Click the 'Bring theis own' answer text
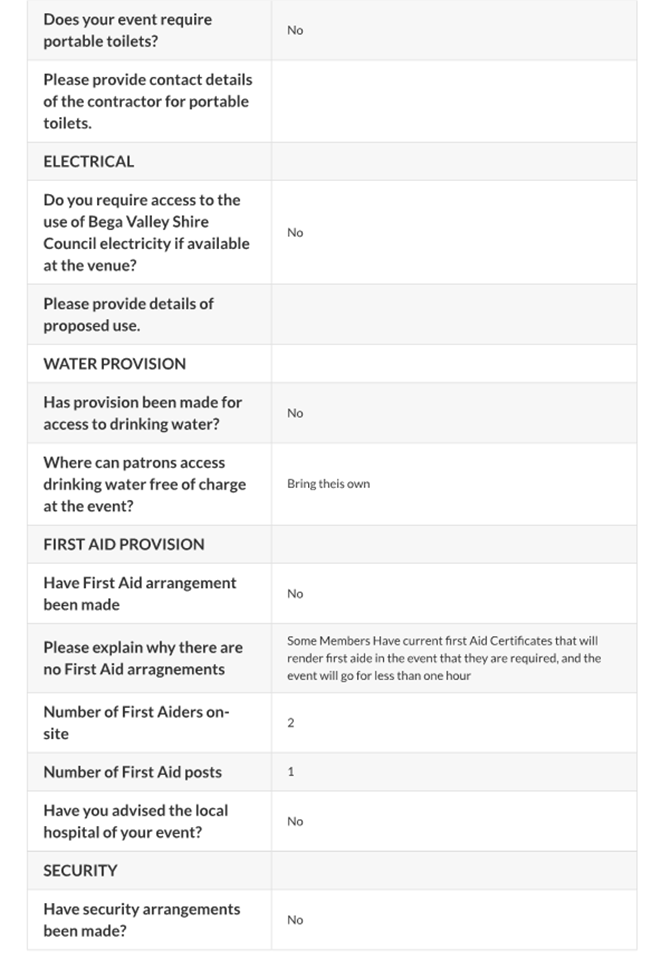 tap(328, 484)
